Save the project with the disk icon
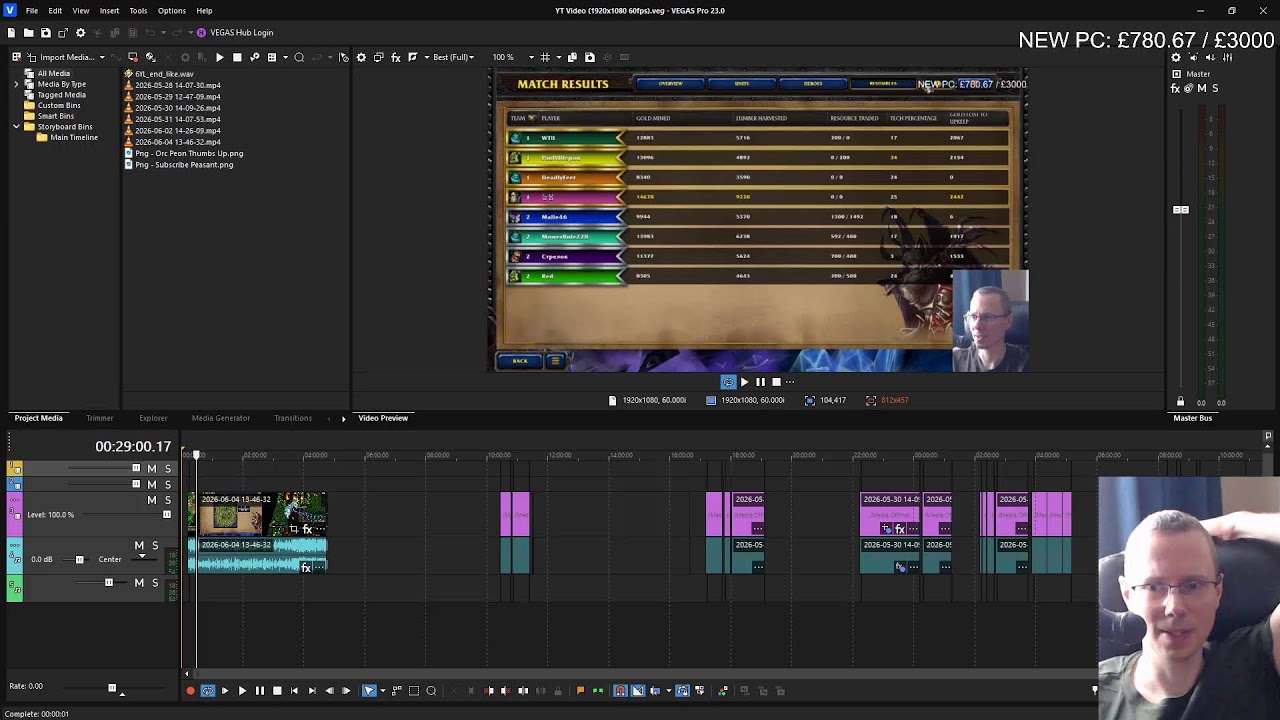The image size is (1280, 720). 45,33
